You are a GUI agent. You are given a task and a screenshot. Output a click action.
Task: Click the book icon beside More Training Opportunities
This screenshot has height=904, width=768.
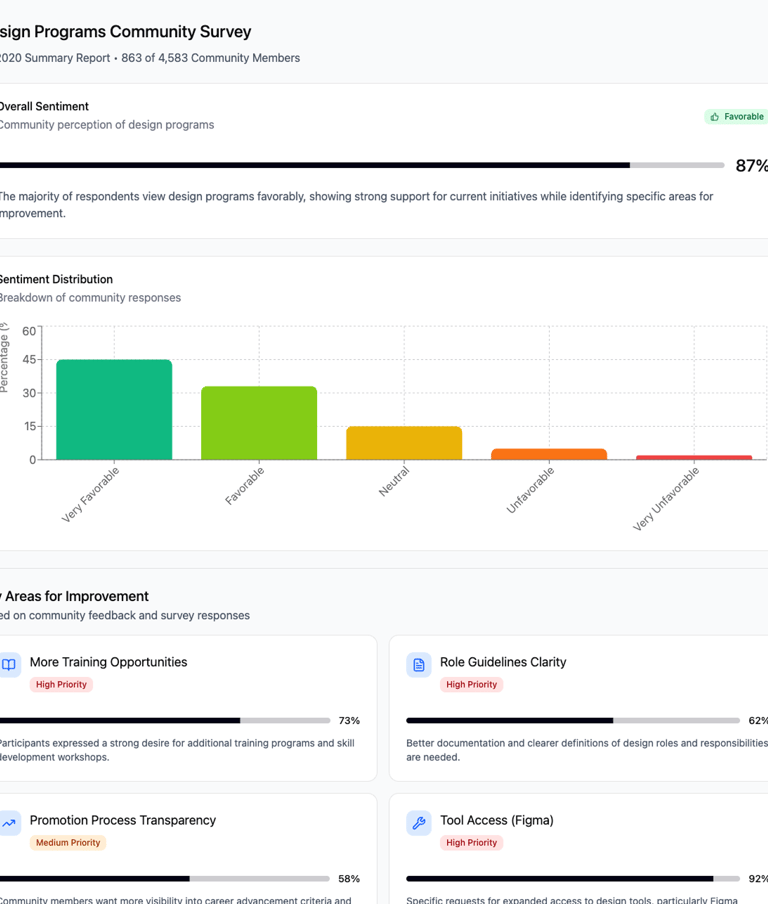pos(9,665)
